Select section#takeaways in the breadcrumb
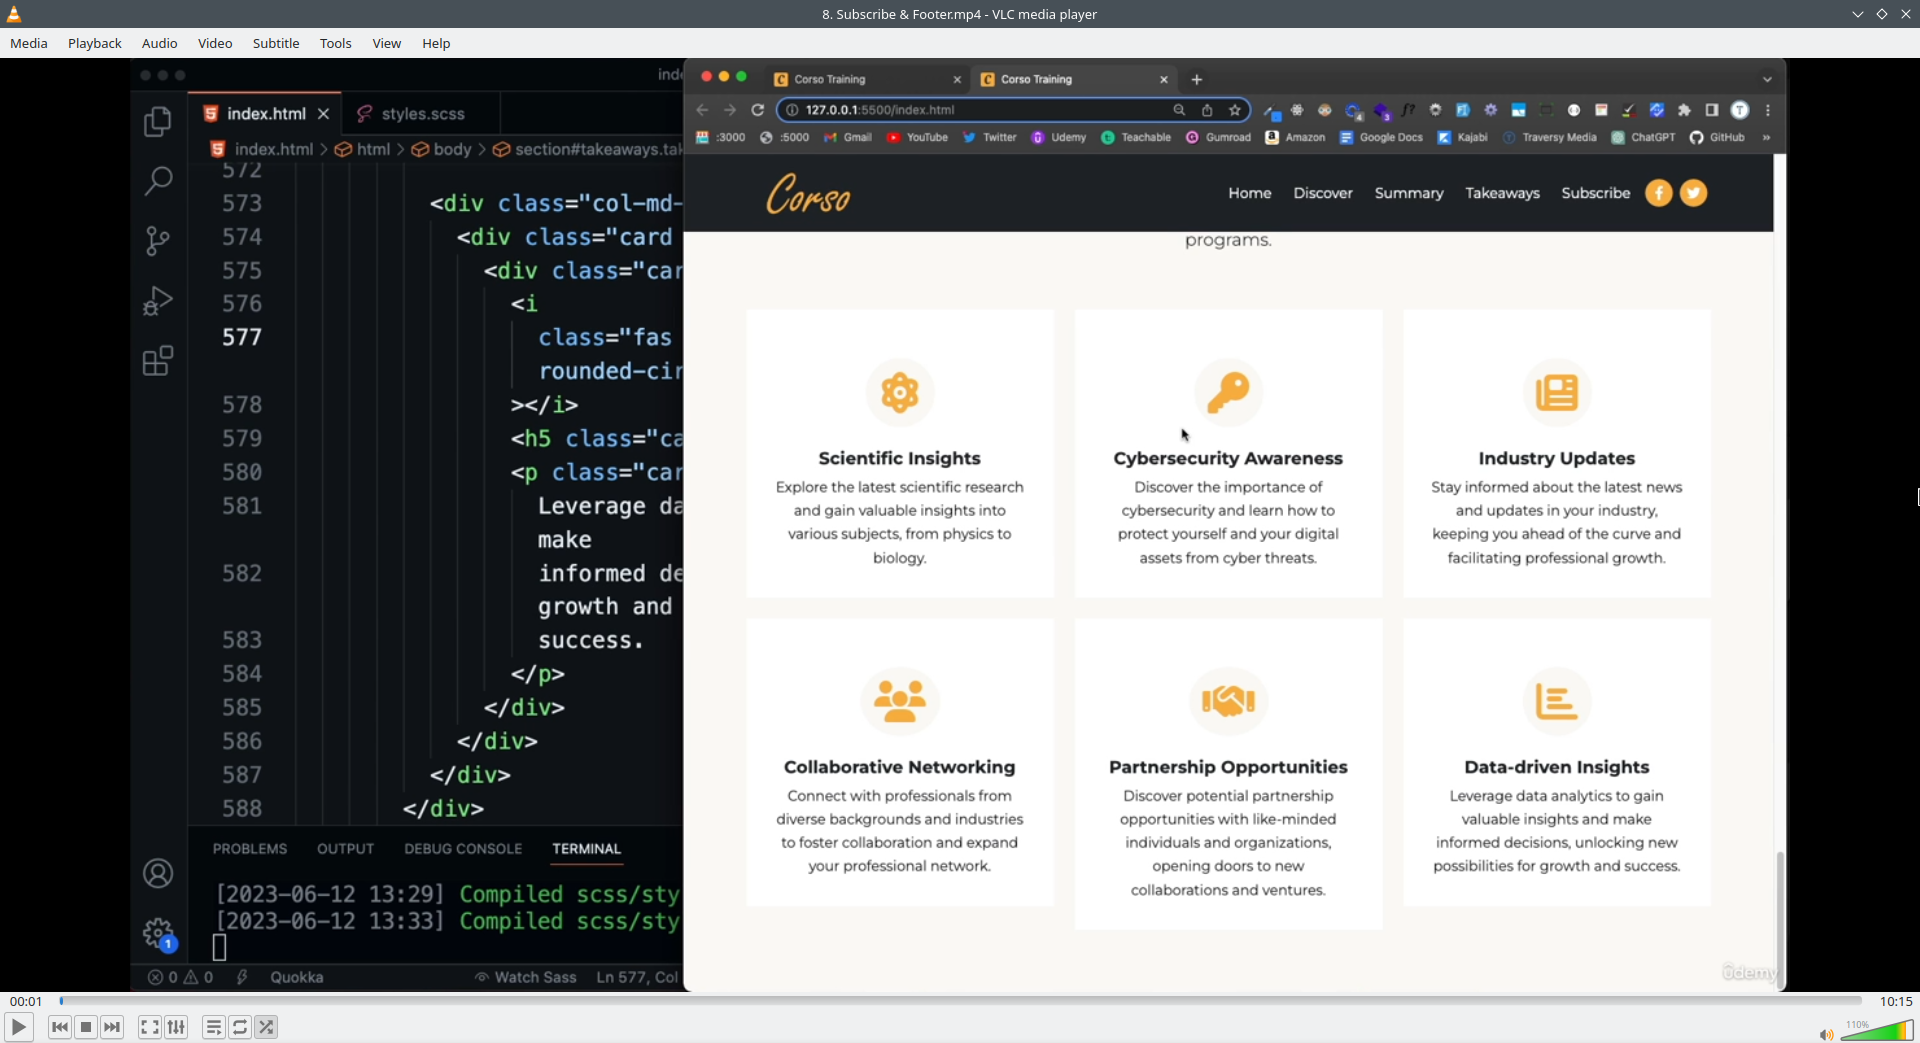1920x1043 pixels. [x=588, y=149]
